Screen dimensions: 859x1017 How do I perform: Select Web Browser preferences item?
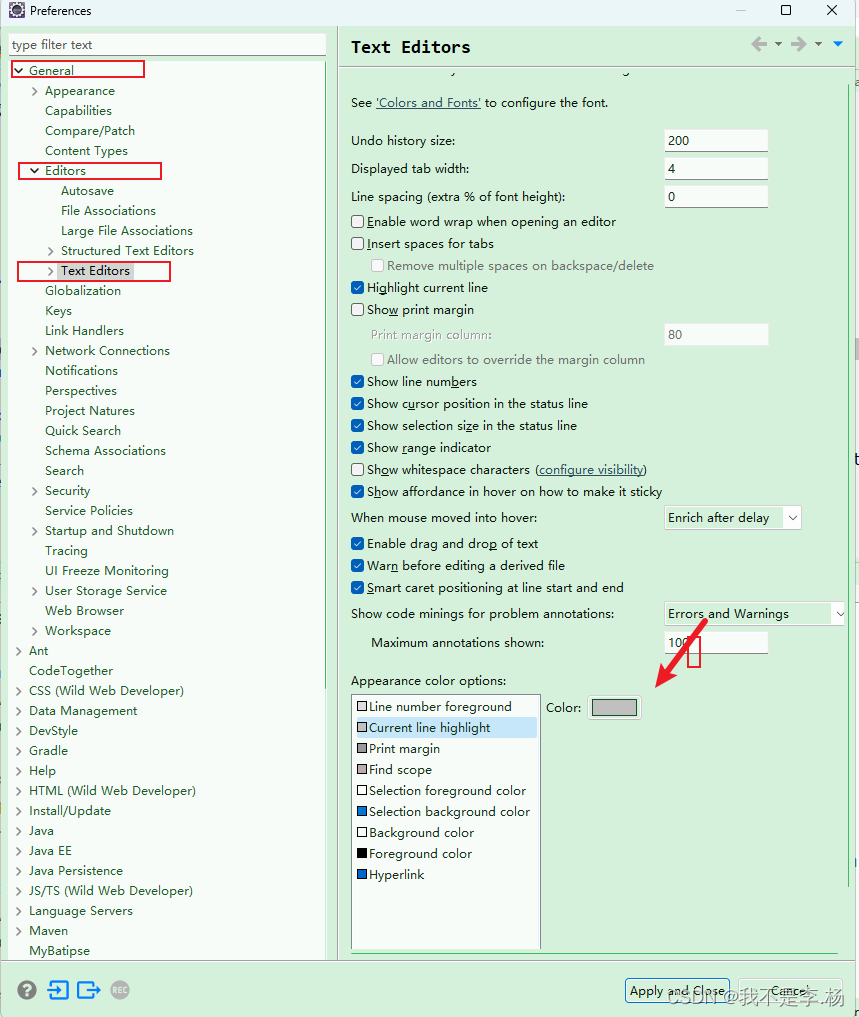tap(84, 611)
